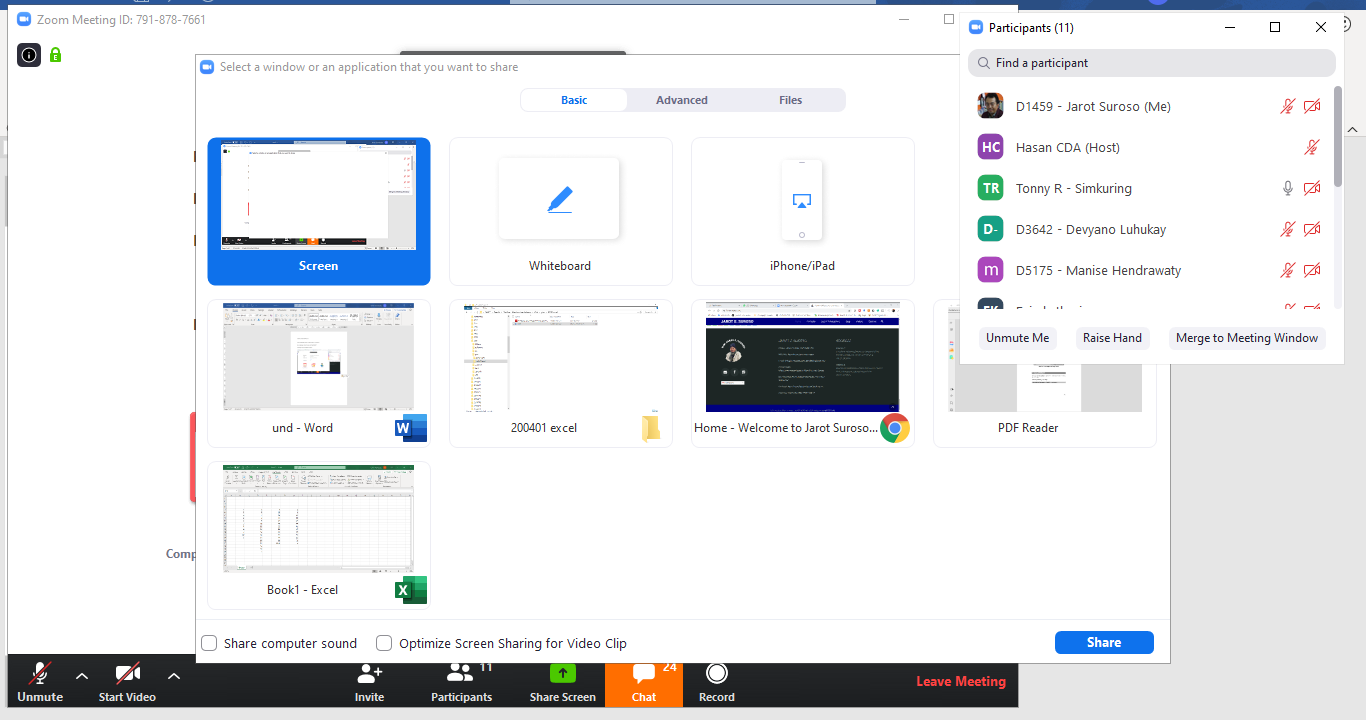Expand audio options arrow beside Unmute
The image size is (1366, 720).
[82, 676]
